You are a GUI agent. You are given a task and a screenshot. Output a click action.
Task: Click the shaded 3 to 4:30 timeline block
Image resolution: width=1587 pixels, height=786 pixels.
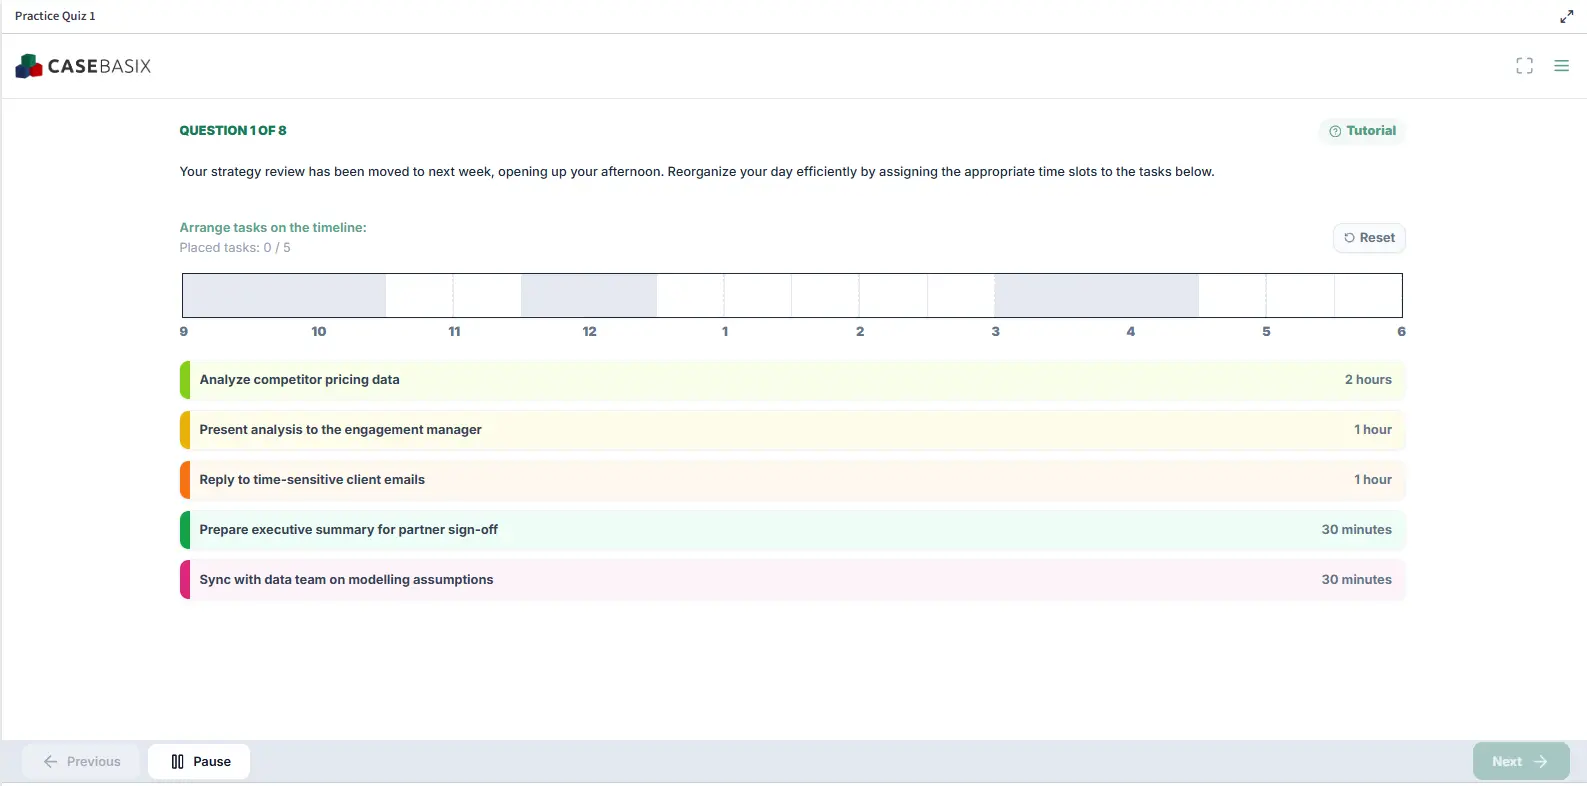[1097, 296]
